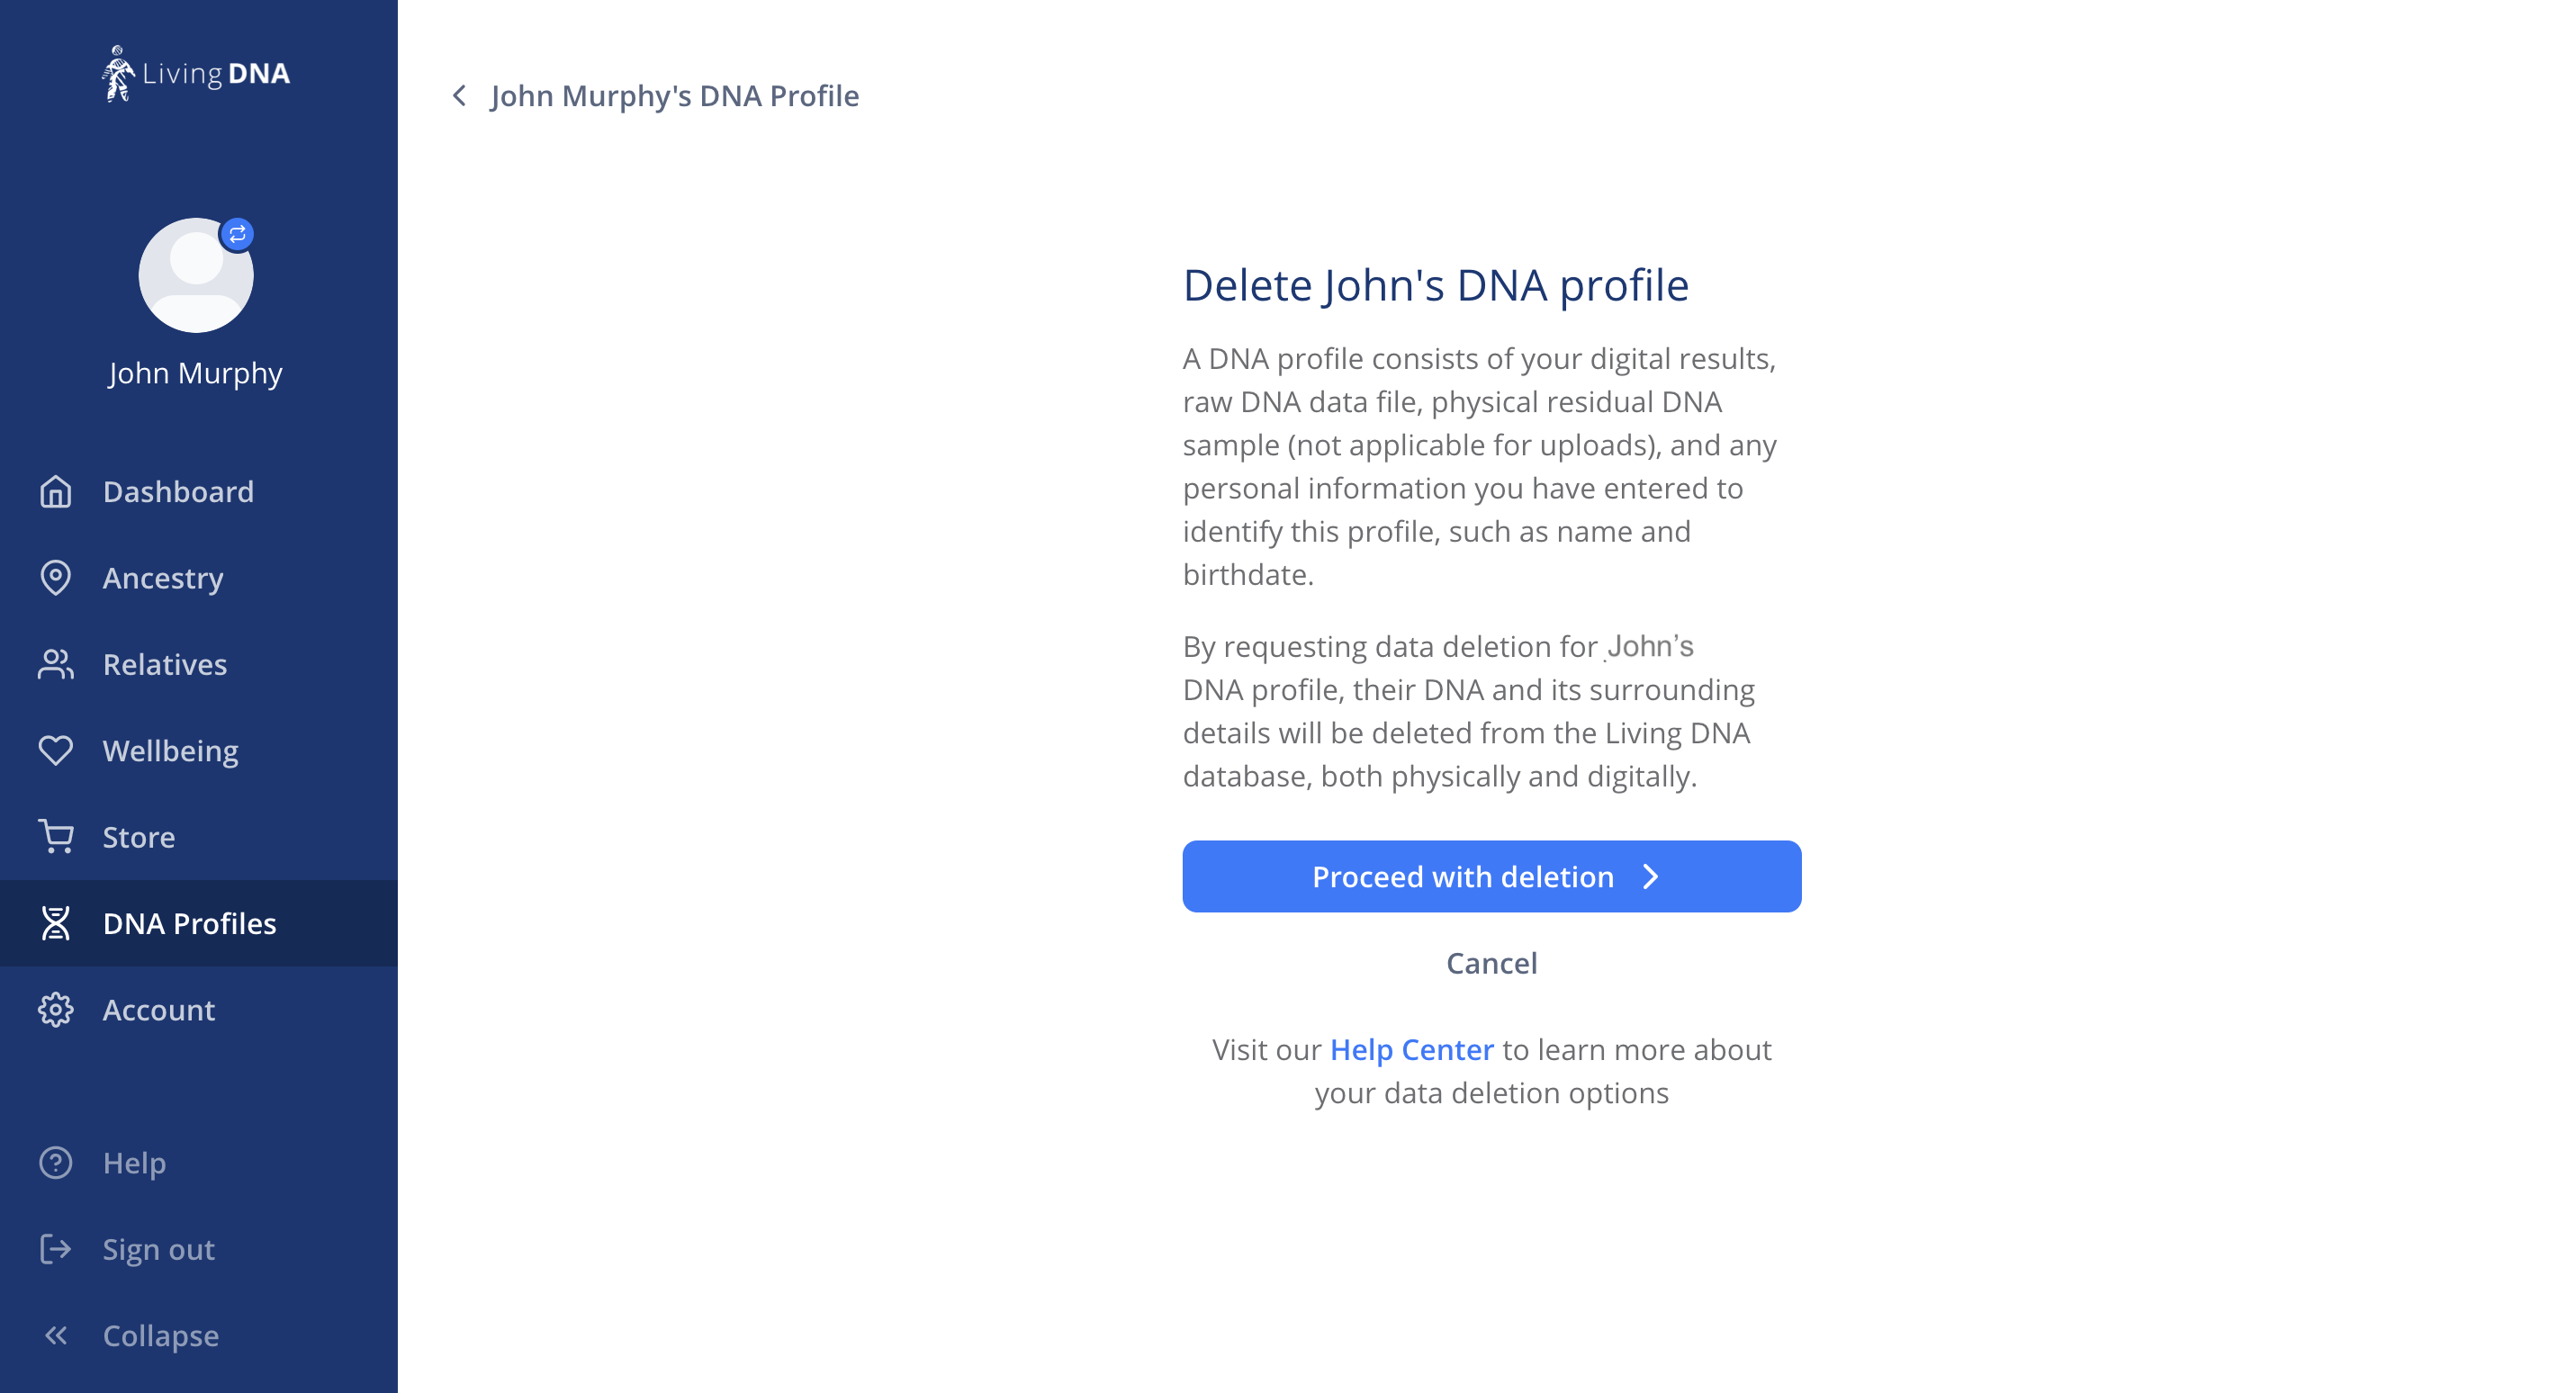The height and width of the screenshot is (1393, 2576).
Task: Go back using the left chevron arrow
Action: (459, 96)
